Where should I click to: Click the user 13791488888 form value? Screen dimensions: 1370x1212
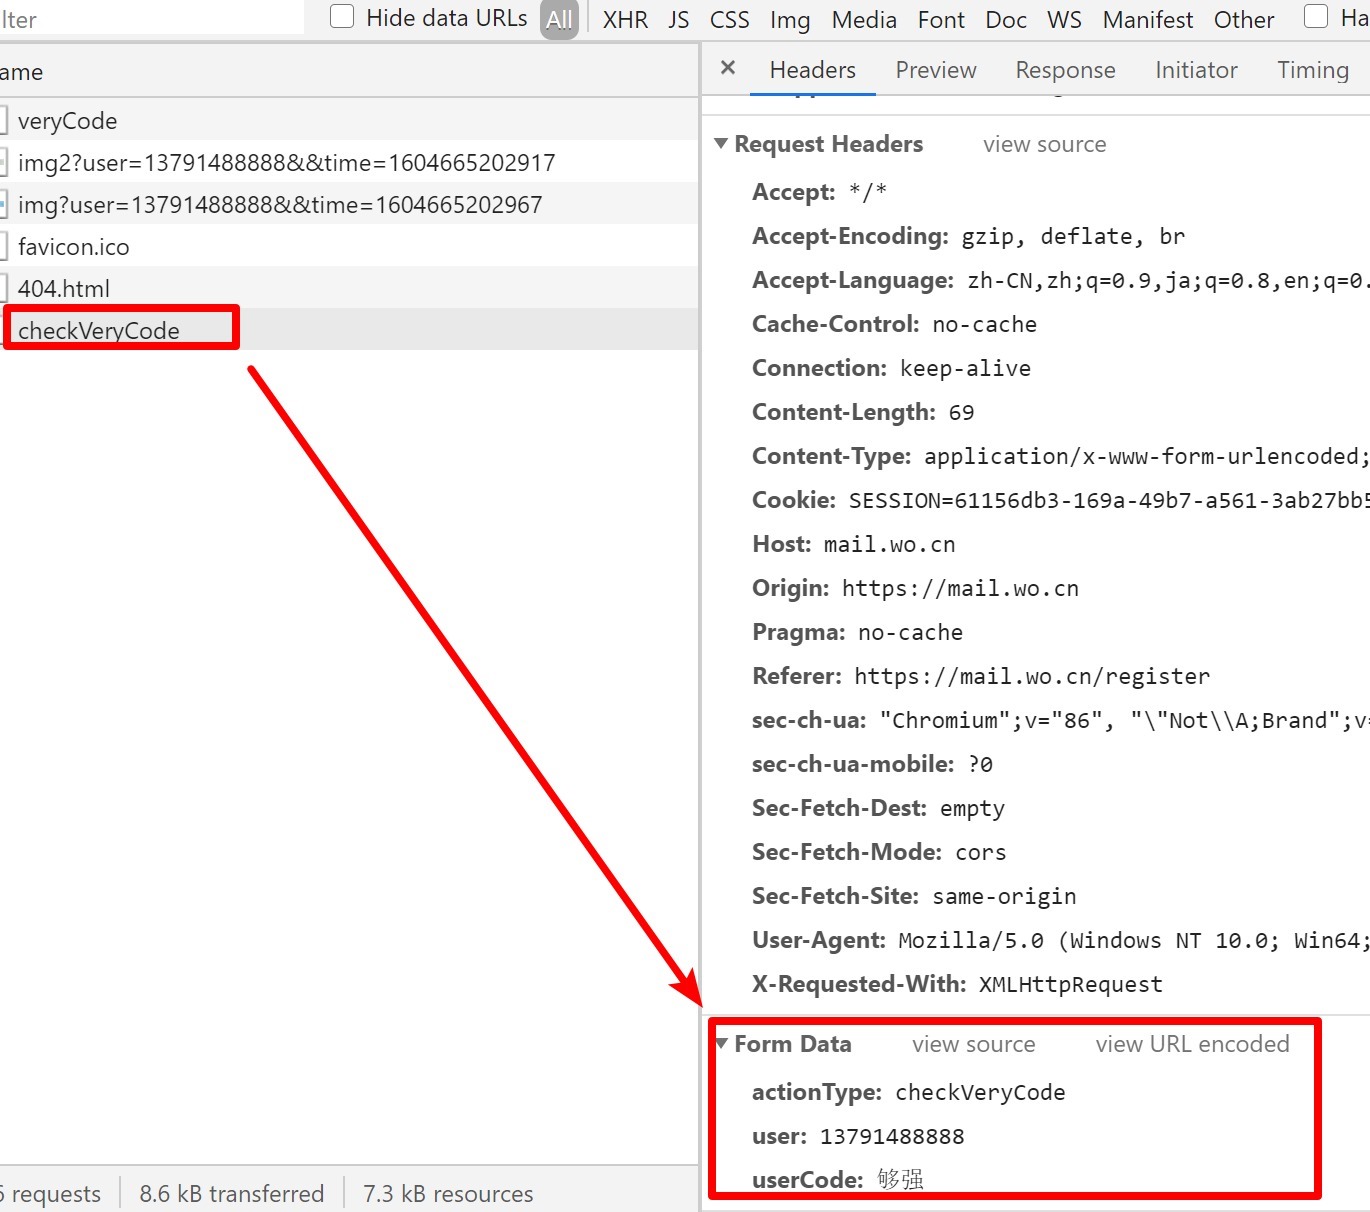pyautogui.click(x=892, y=1136)
